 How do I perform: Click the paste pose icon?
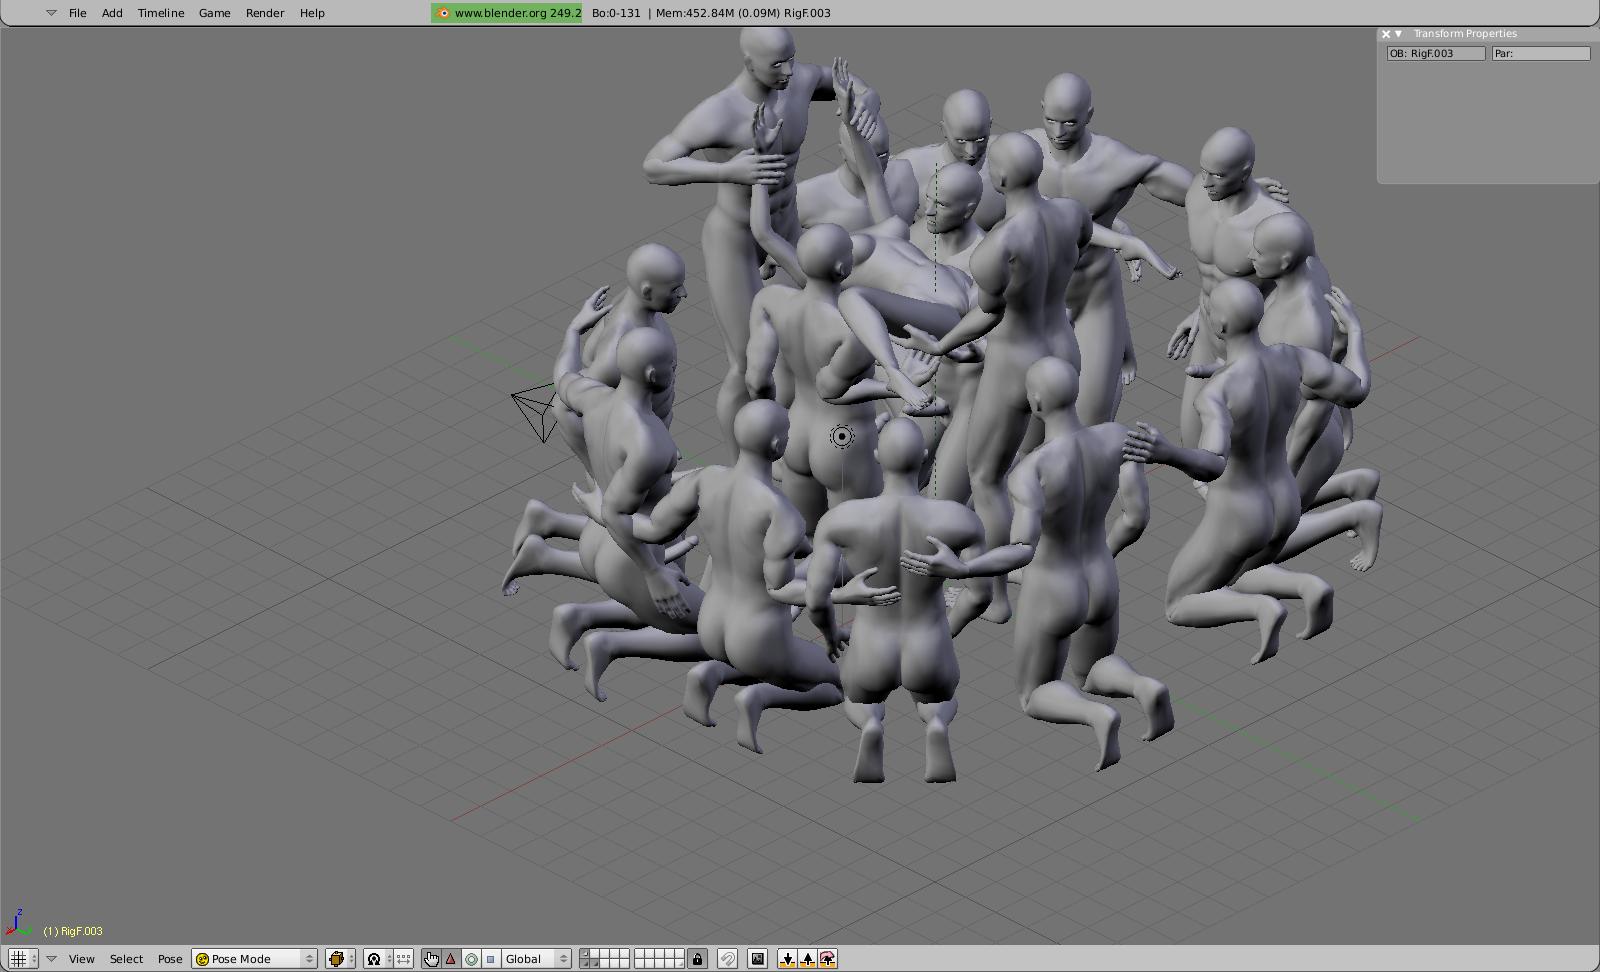[808, 959]
